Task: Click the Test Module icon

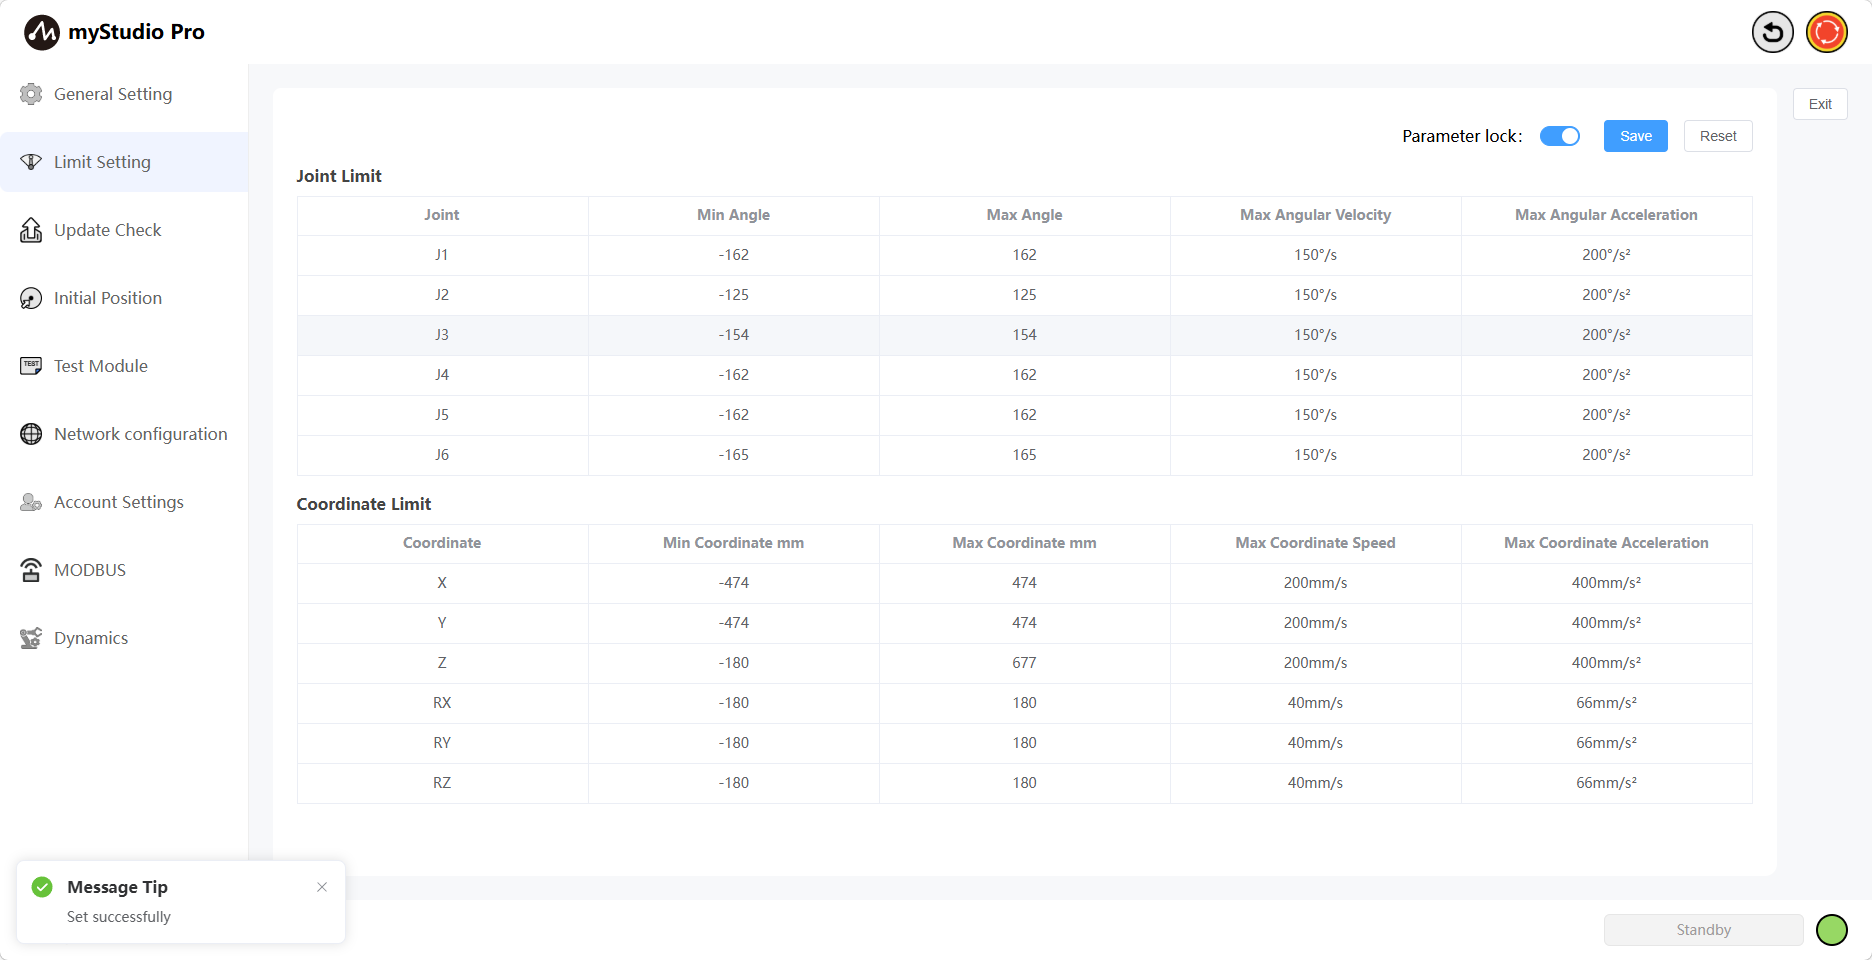Action: [x=31, y=366]
